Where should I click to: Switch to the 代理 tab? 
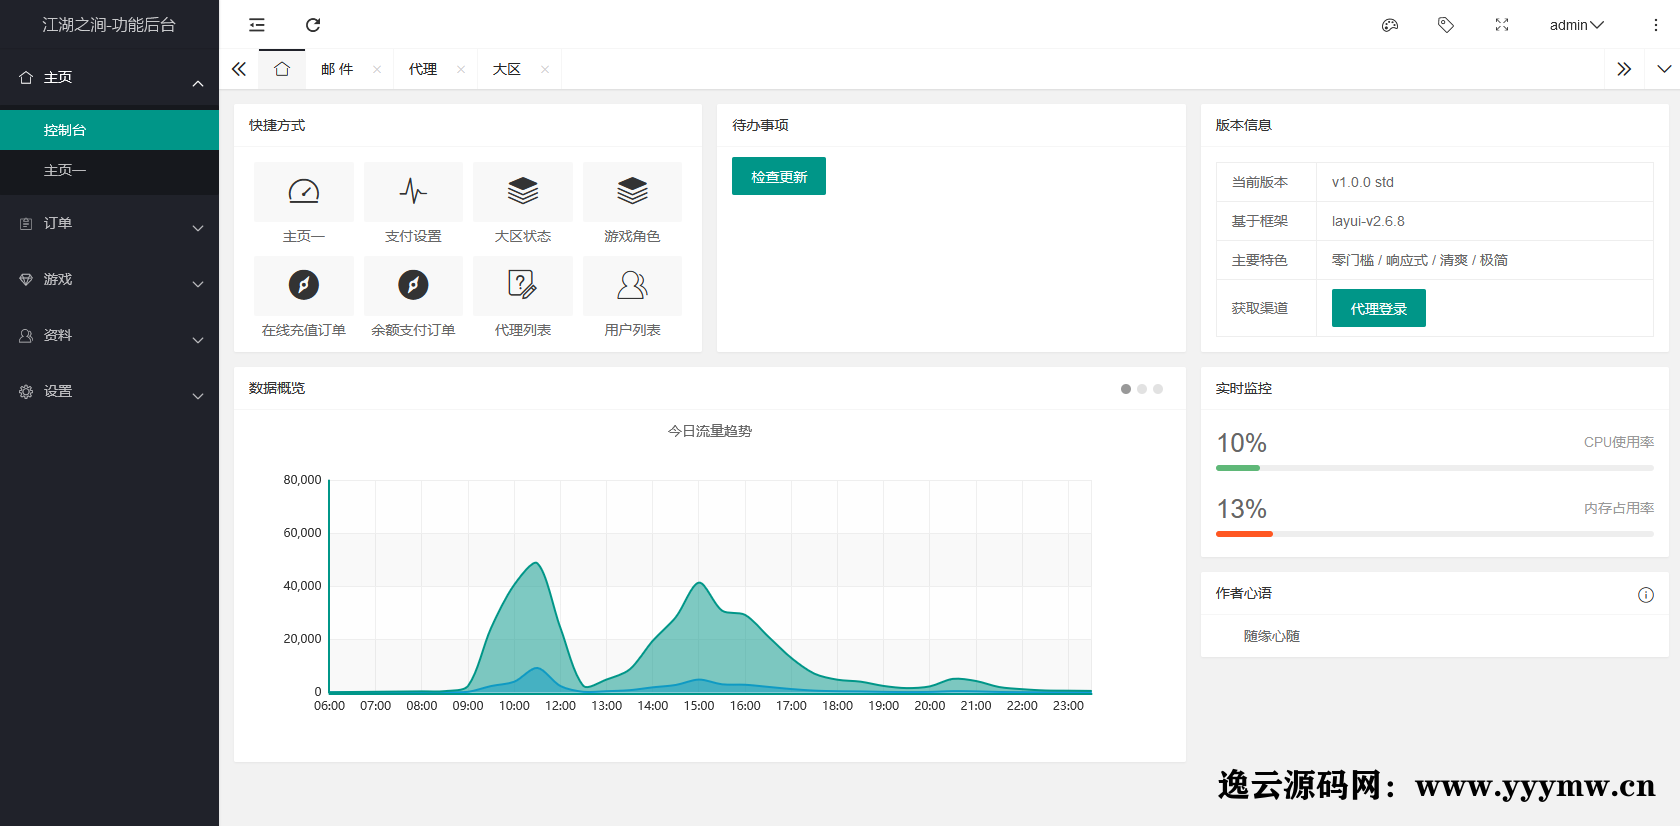[422, 69]
